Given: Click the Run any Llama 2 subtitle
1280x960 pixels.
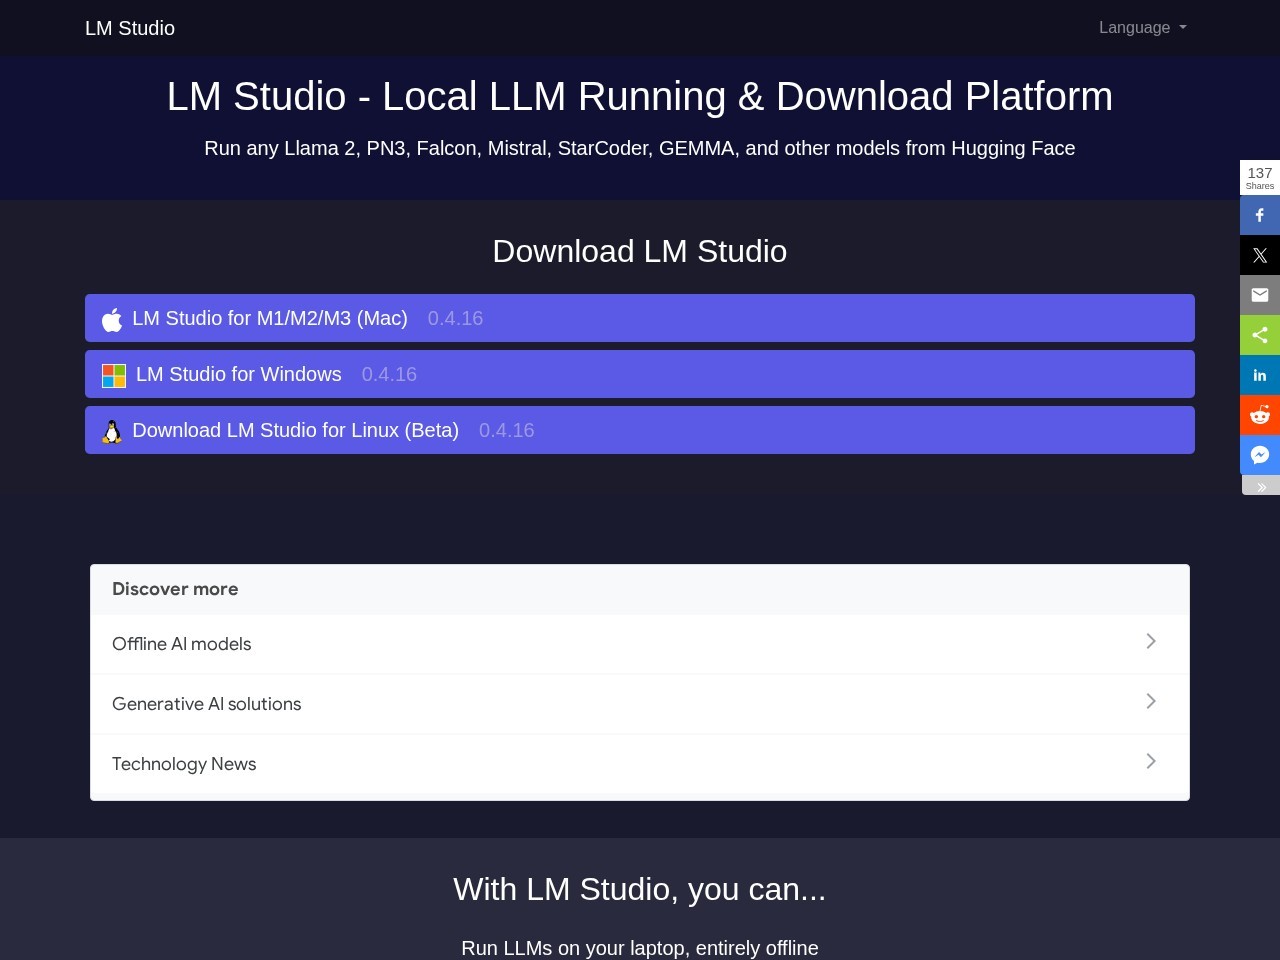Looking at the screenshot, I should coord(640,148).
